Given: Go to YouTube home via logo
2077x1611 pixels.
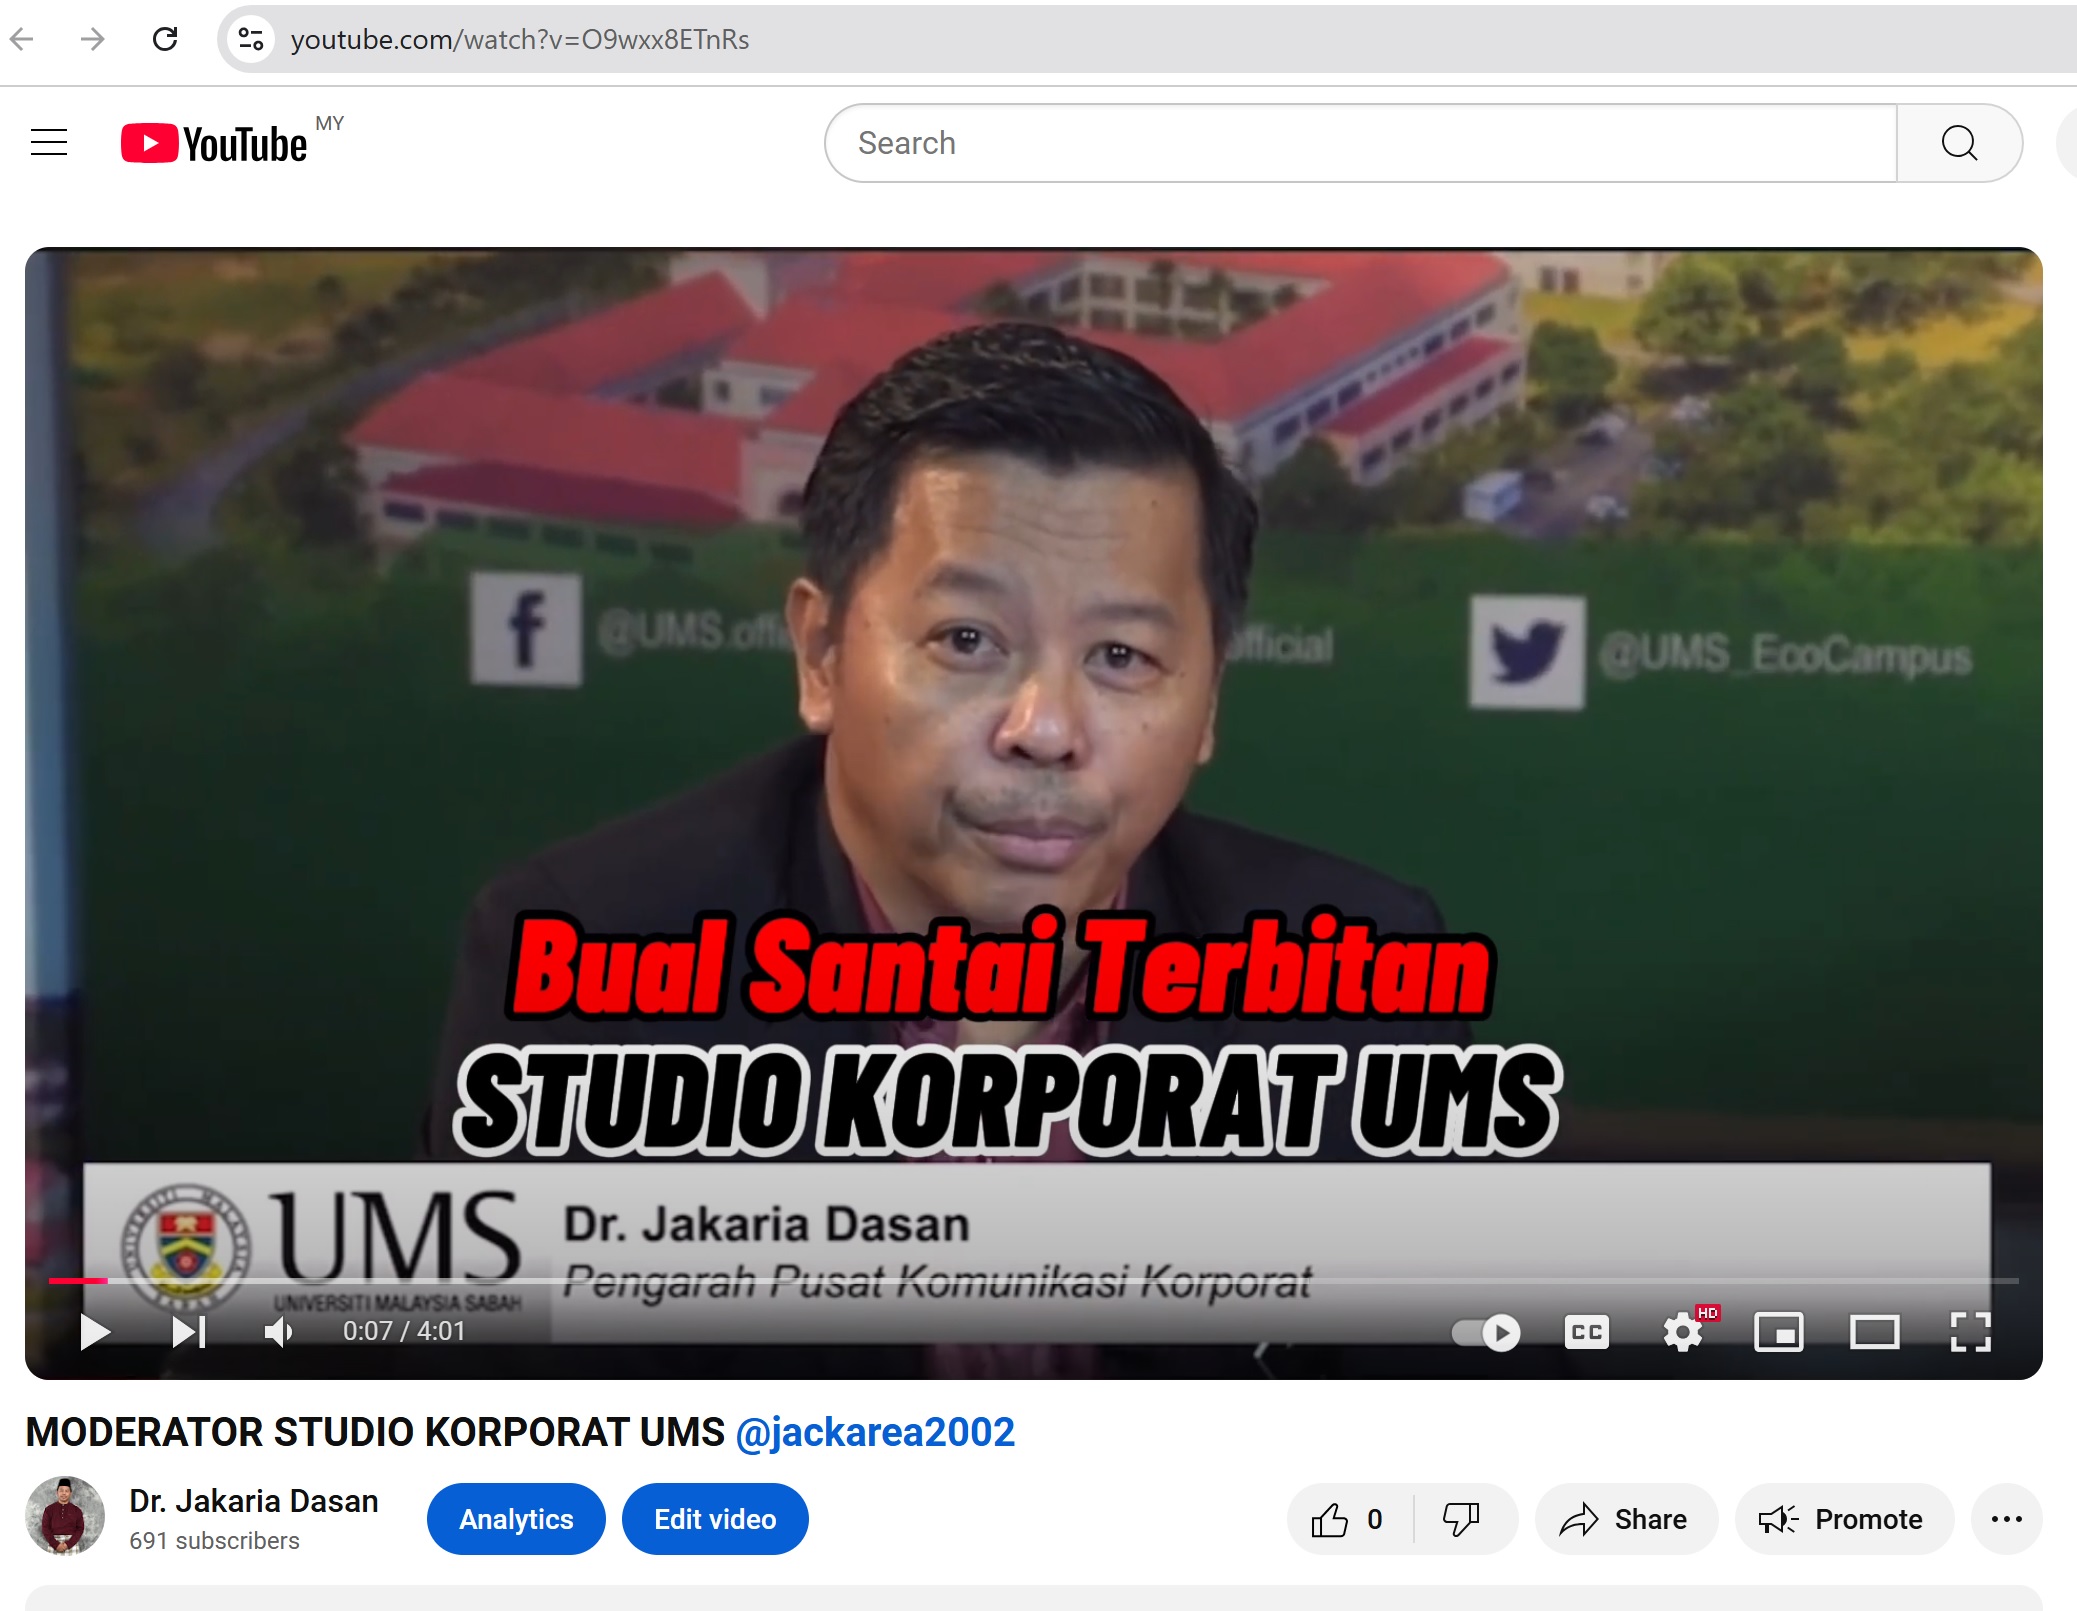Looking at the screenshot, I should tap(214, 143).
